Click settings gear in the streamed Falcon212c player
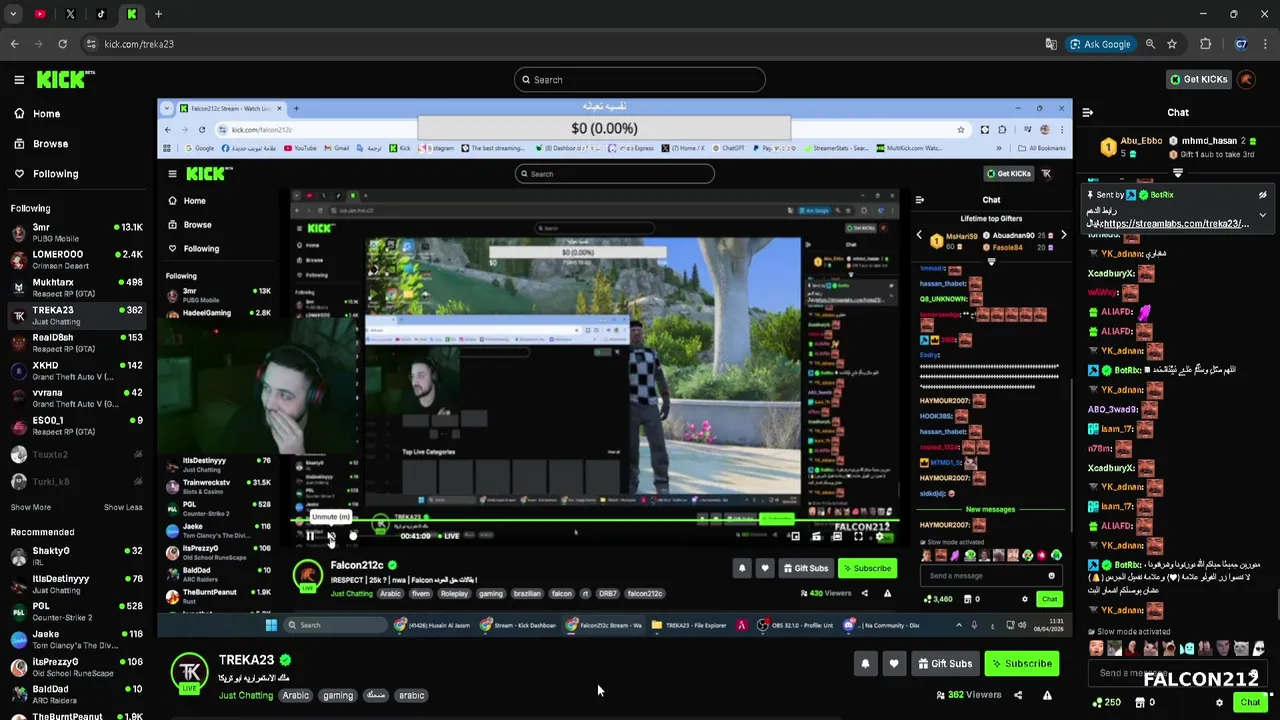This screenshot has width=1280, height=720. (879, 537)
